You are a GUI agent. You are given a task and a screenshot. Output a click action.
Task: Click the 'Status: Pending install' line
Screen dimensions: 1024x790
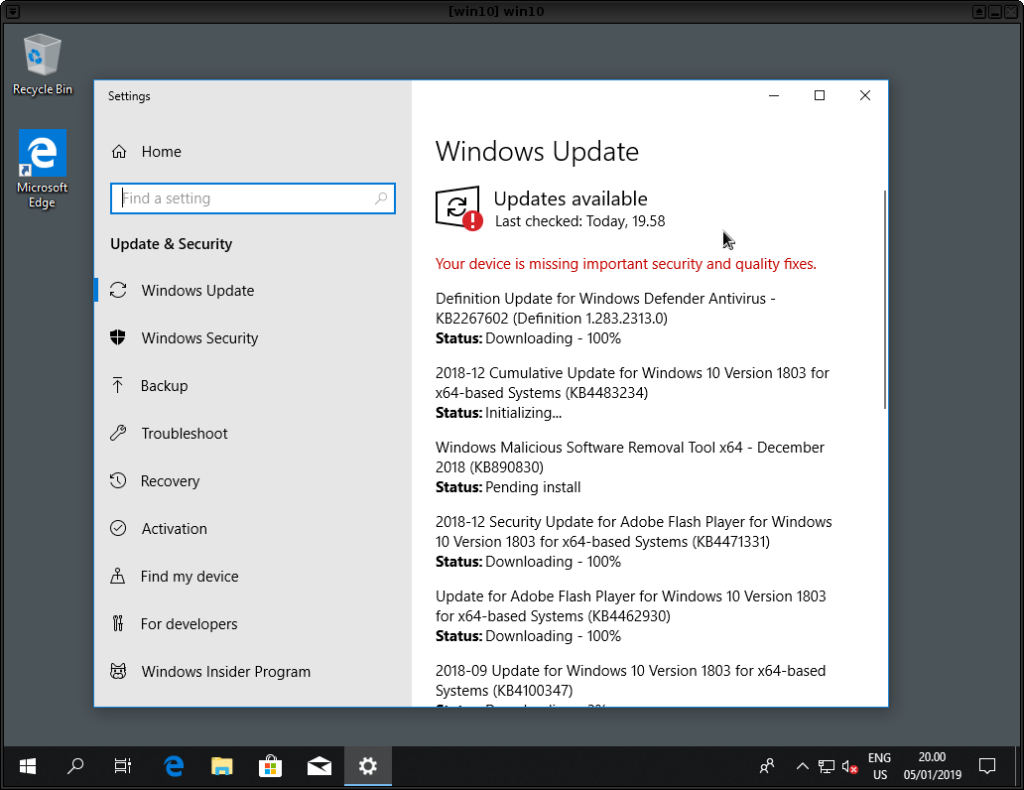click(x=508, y=487)
